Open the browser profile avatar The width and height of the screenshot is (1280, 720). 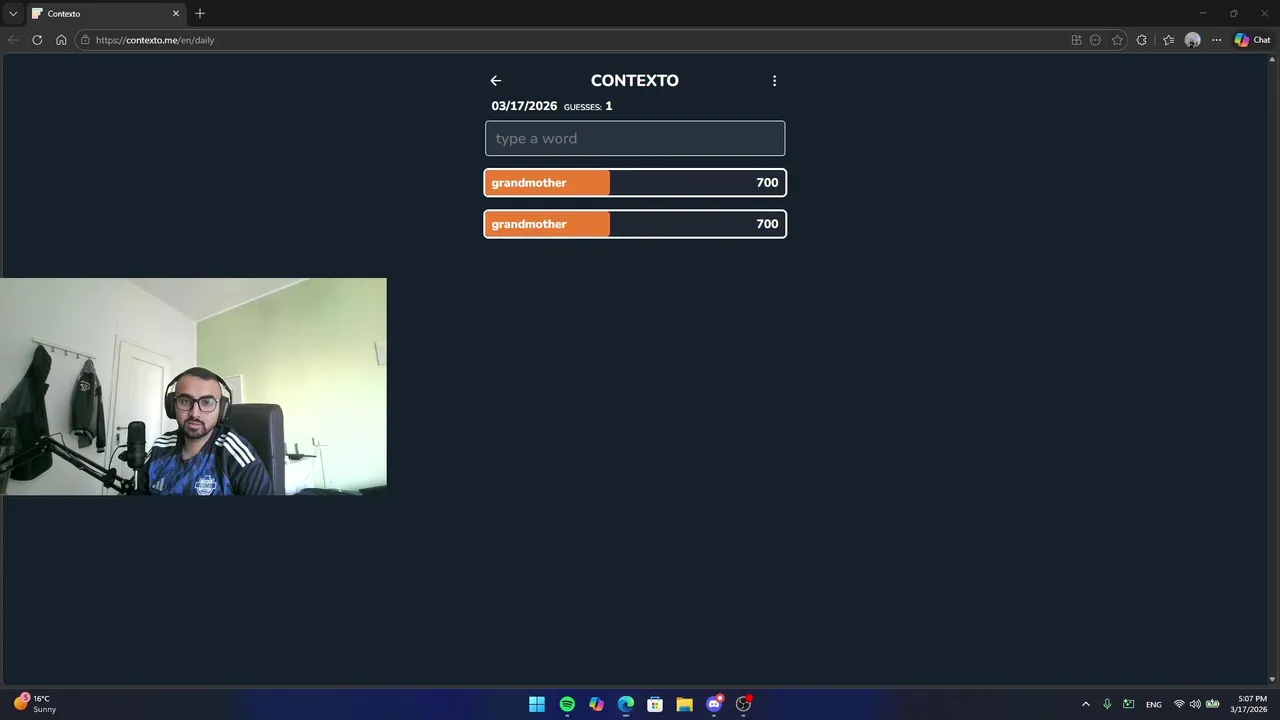pos(1192,40)
